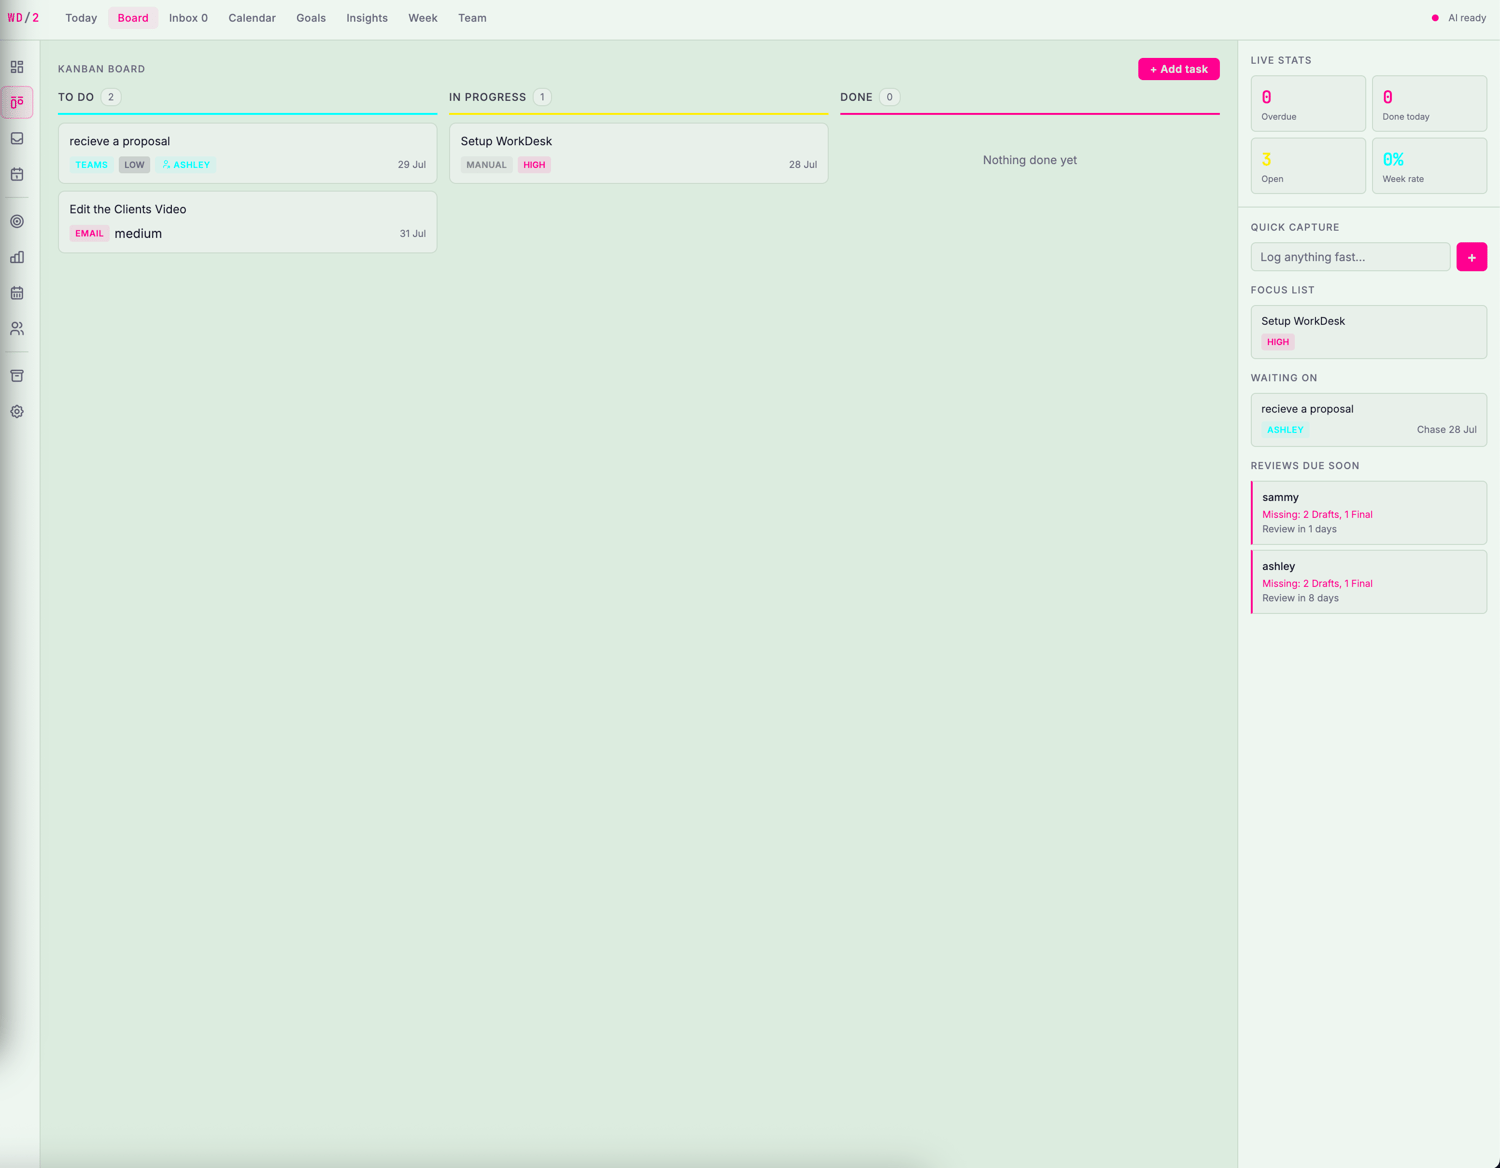1500x1168 pixels.
Task: Select the Board tab
Action: click(x=133, y=18)
